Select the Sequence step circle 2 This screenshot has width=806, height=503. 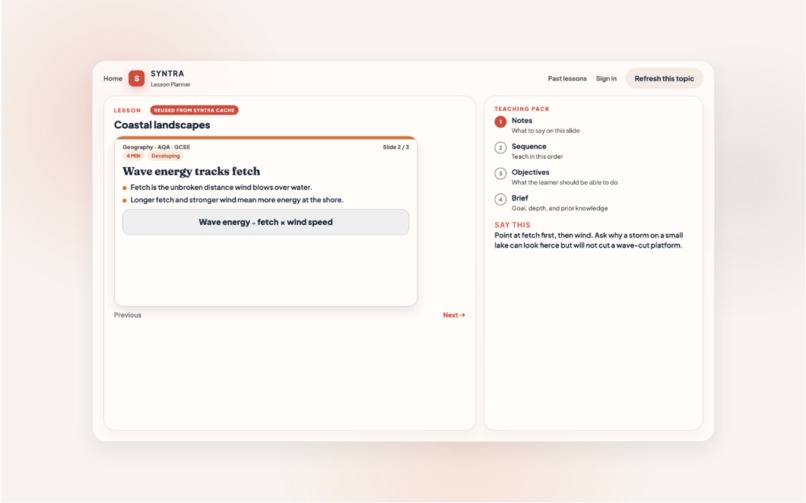(x=500, y=148)
